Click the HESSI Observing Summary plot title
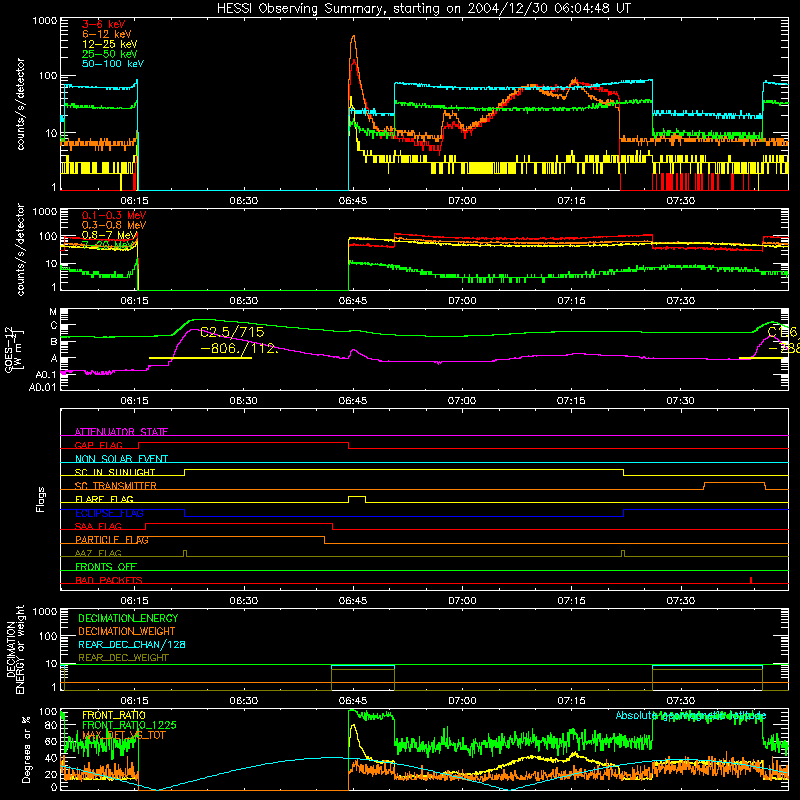800x800 pixels. [423, 9]
